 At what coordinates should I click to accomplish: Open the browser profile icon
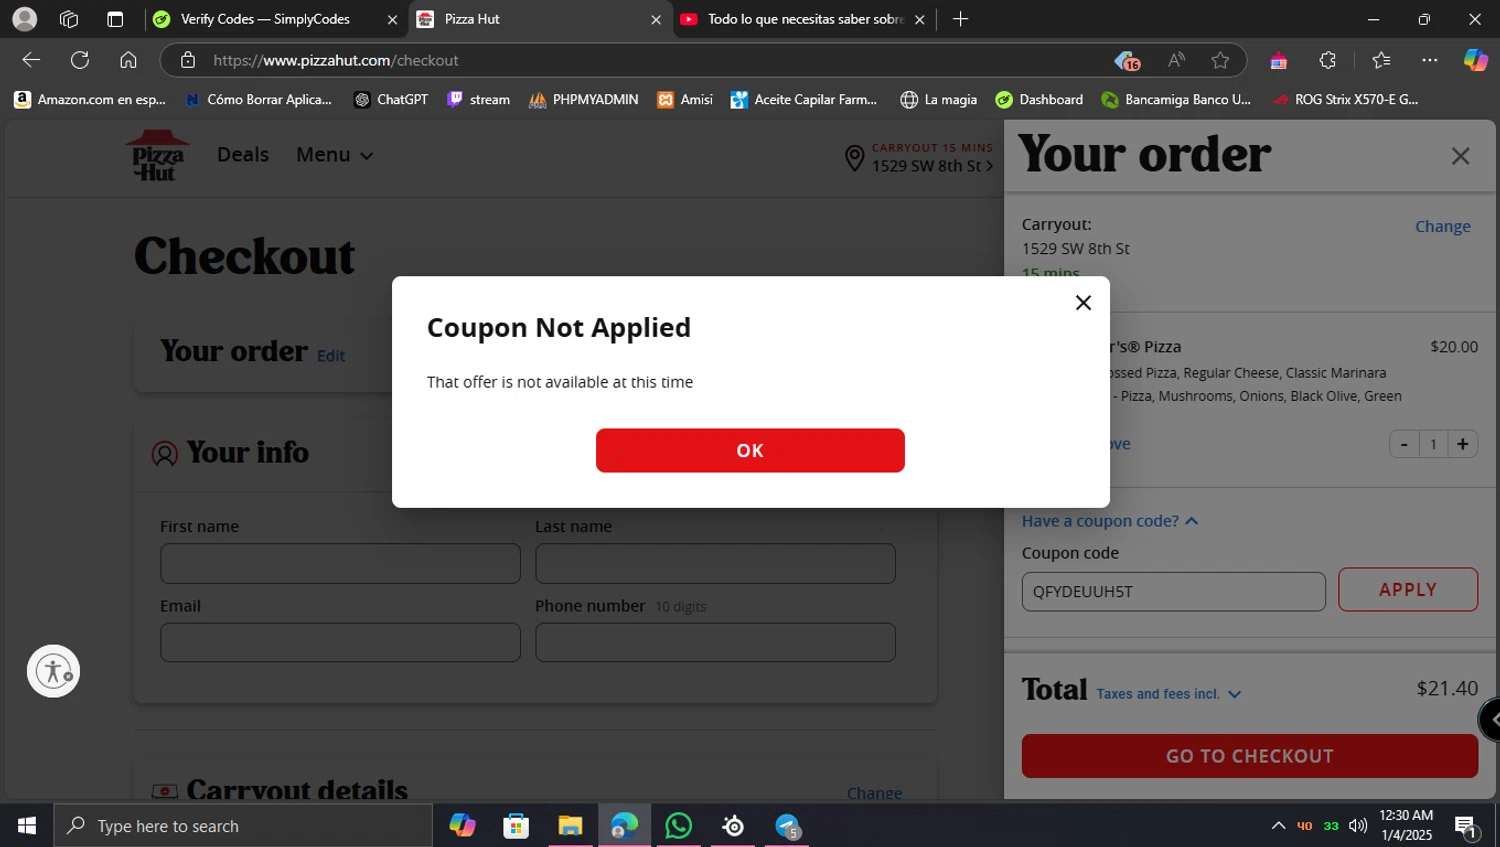point(24,19)
